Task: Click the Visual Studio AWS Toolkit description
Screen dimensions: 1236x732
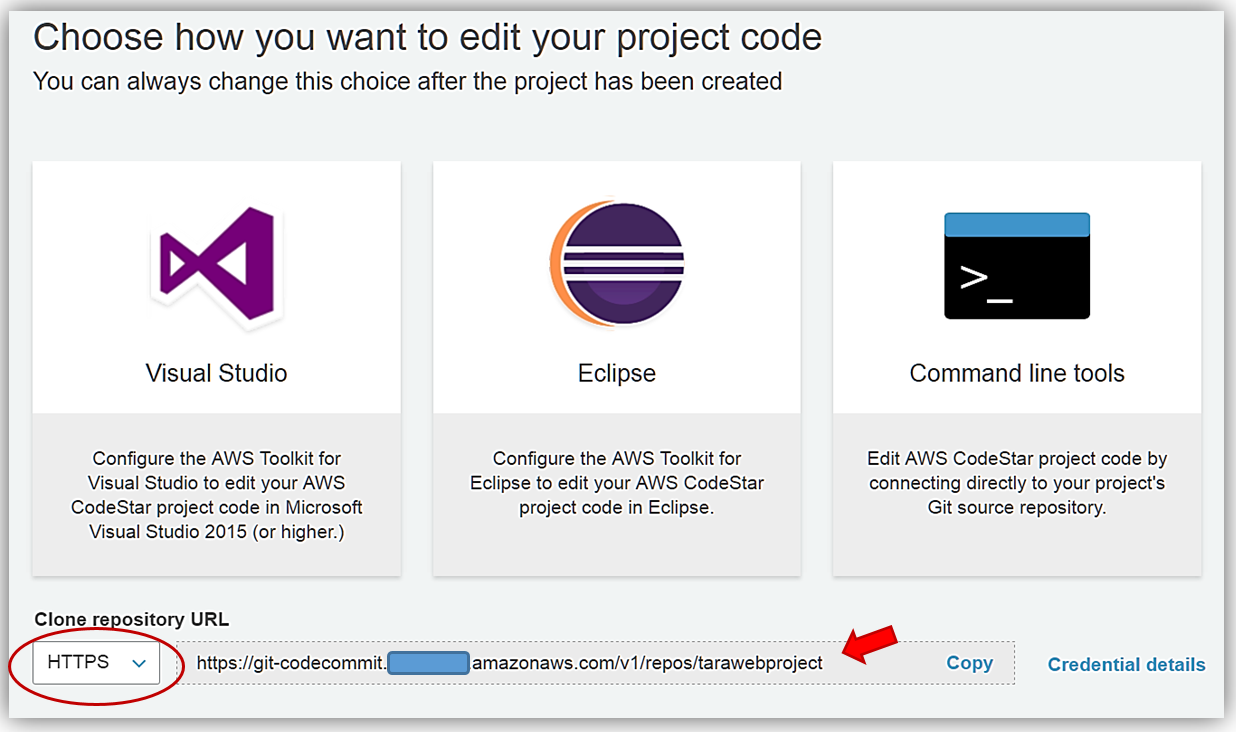Action: [x=217, y=495]
